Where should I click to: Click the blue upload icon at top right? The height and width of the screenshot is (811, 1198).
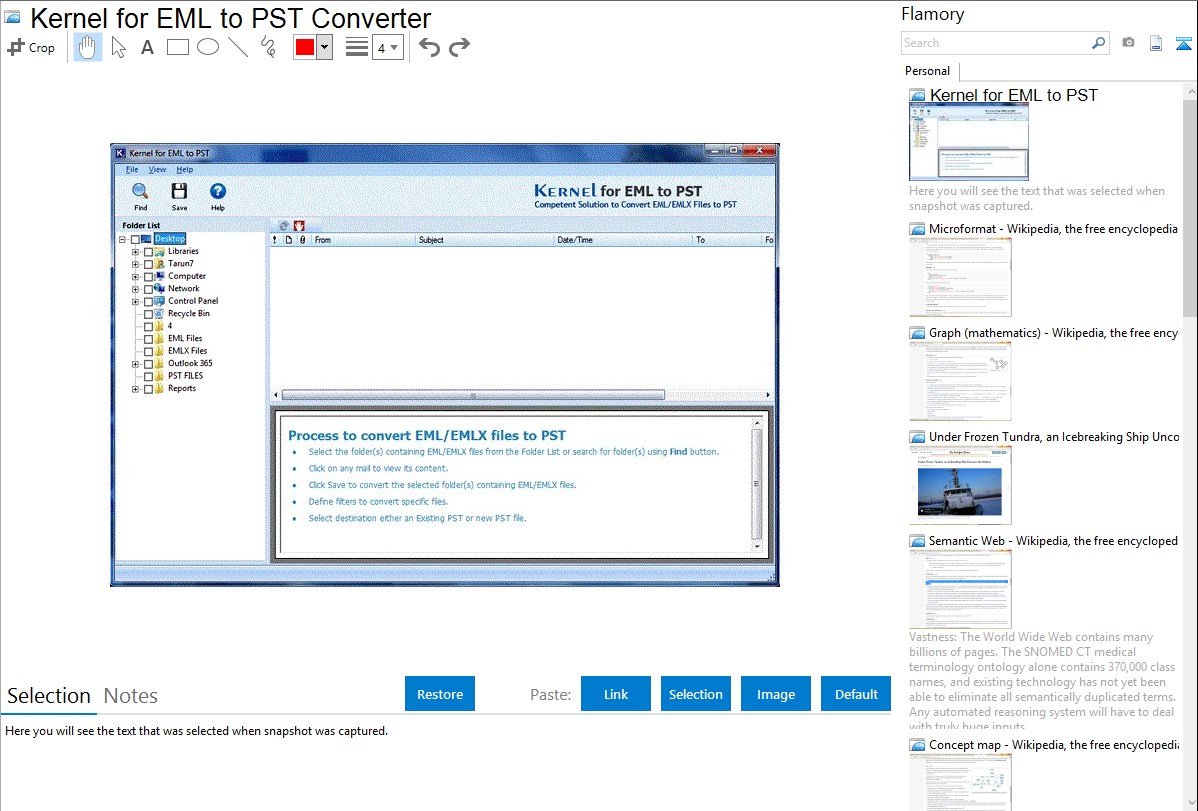point(1183,43)
